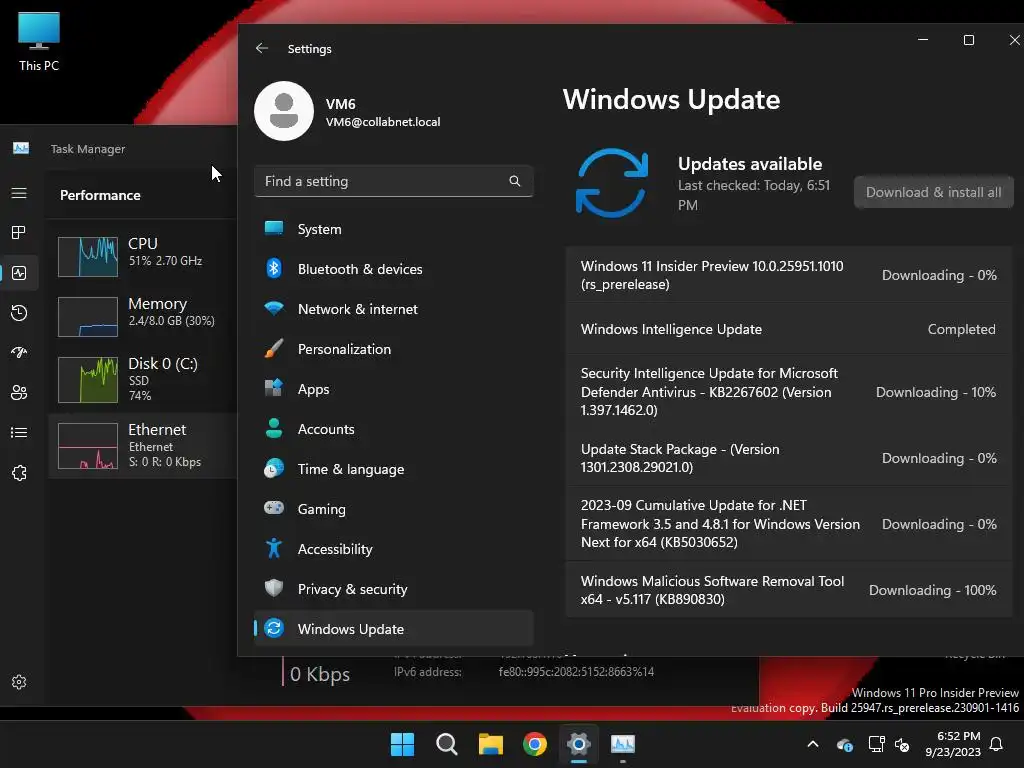1024x768 pixels.
Task: Open File Explorer from taskbar
Action: 490,744
